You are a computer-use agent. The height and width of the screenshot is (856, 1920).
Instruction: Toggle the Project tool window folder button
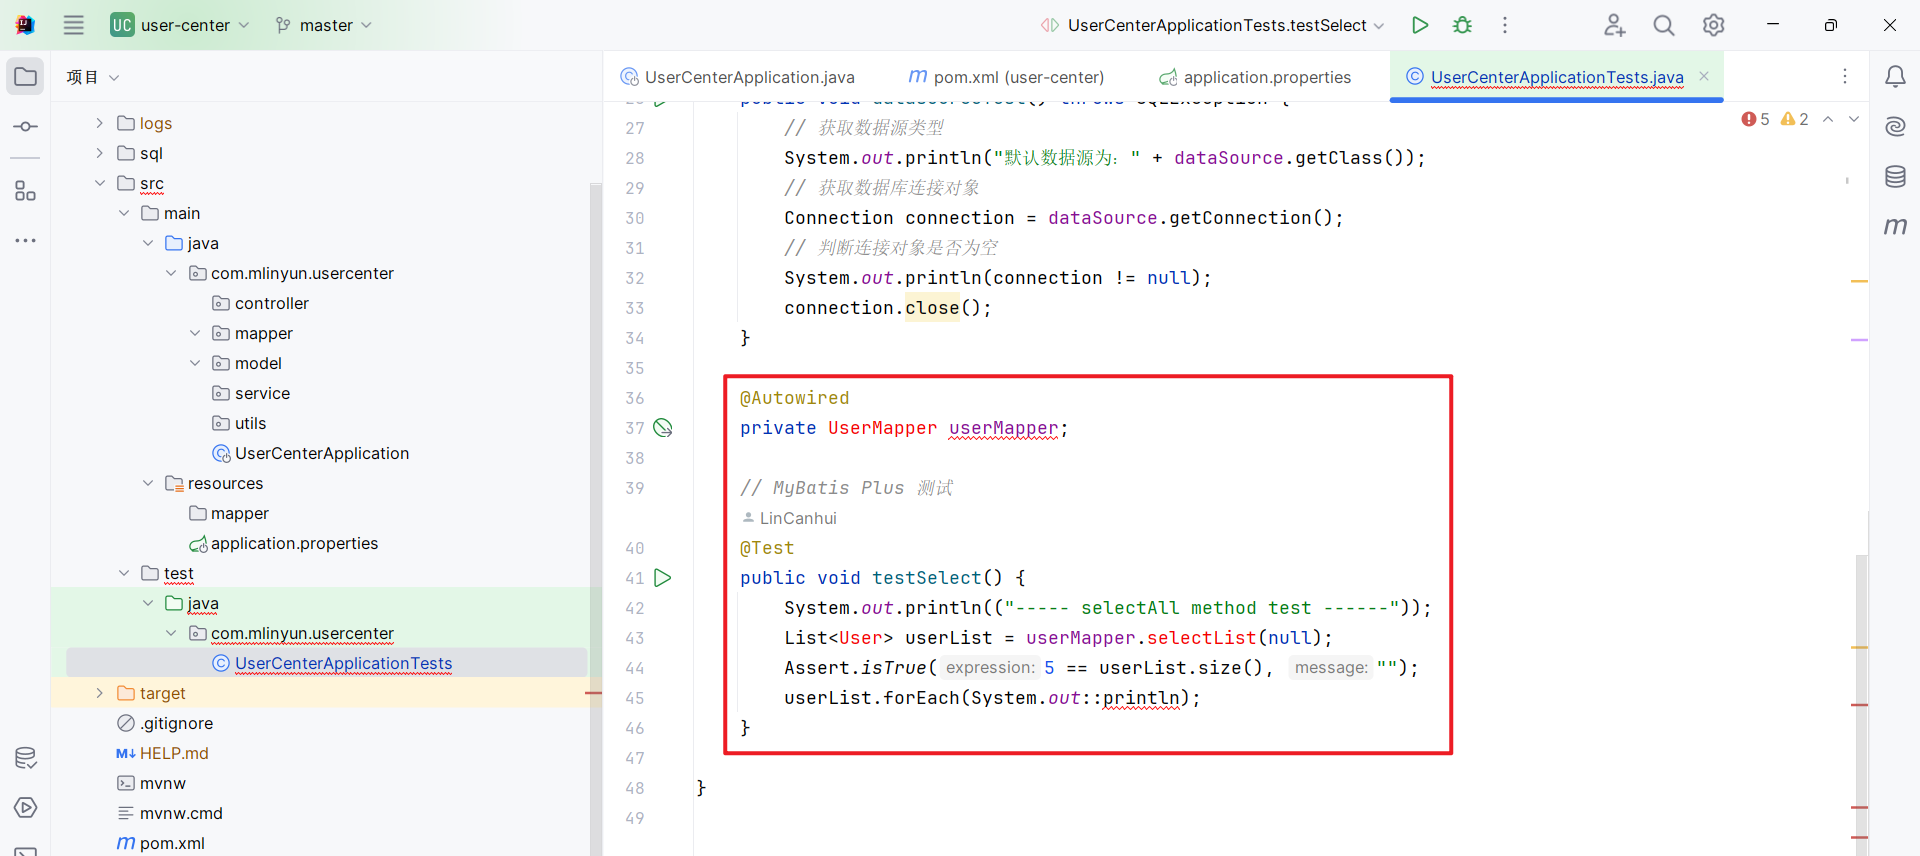[26, 77]
